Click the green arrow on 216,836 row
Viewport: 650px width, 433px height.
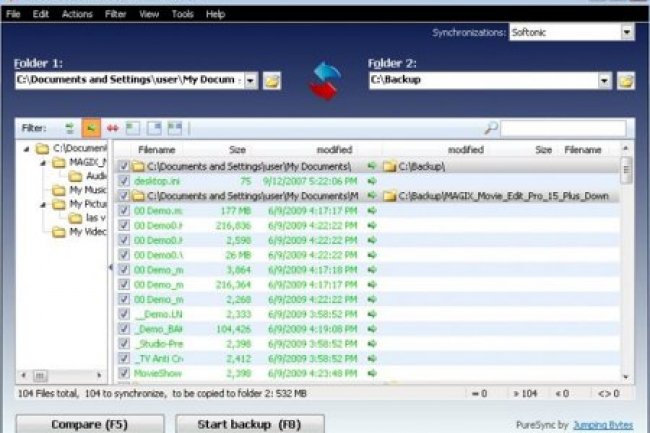(372, 225)
